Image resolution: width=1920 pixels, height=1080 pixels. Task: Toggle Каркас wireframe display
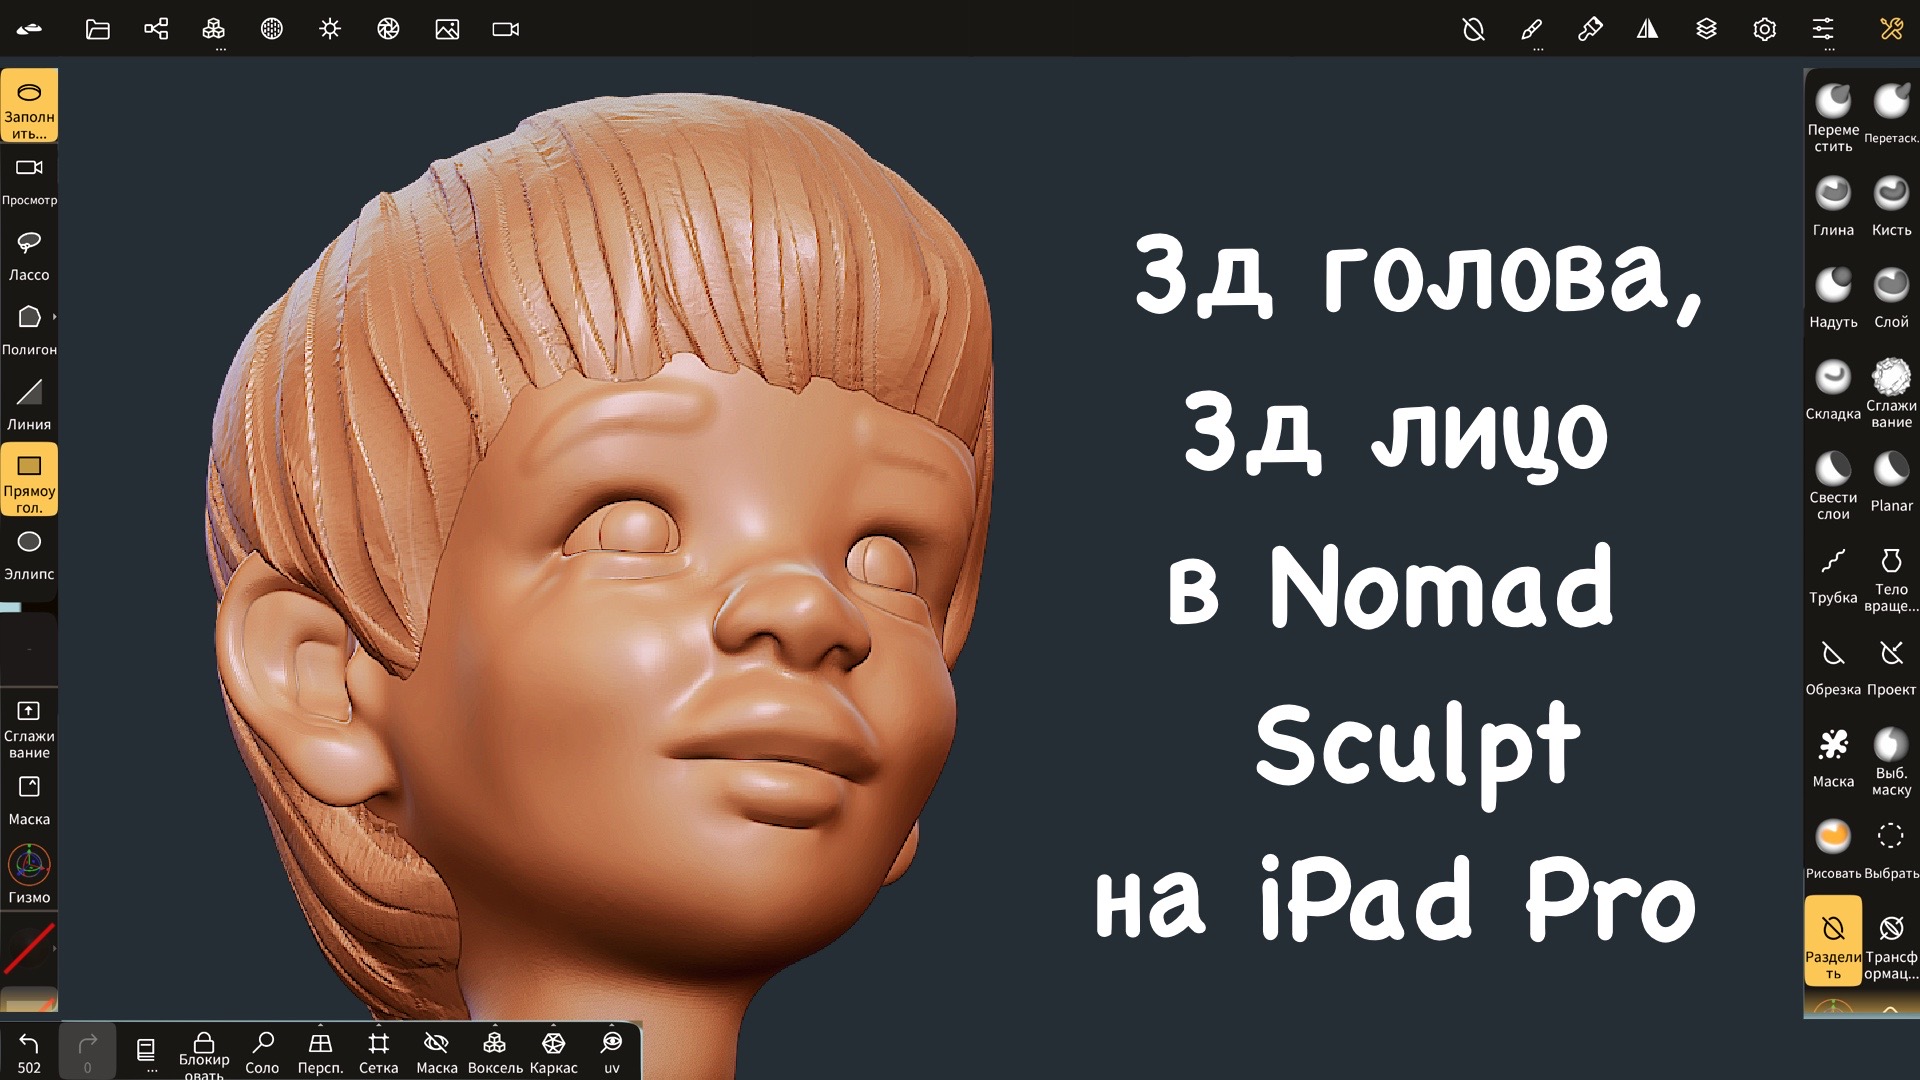click(554, 1048)
